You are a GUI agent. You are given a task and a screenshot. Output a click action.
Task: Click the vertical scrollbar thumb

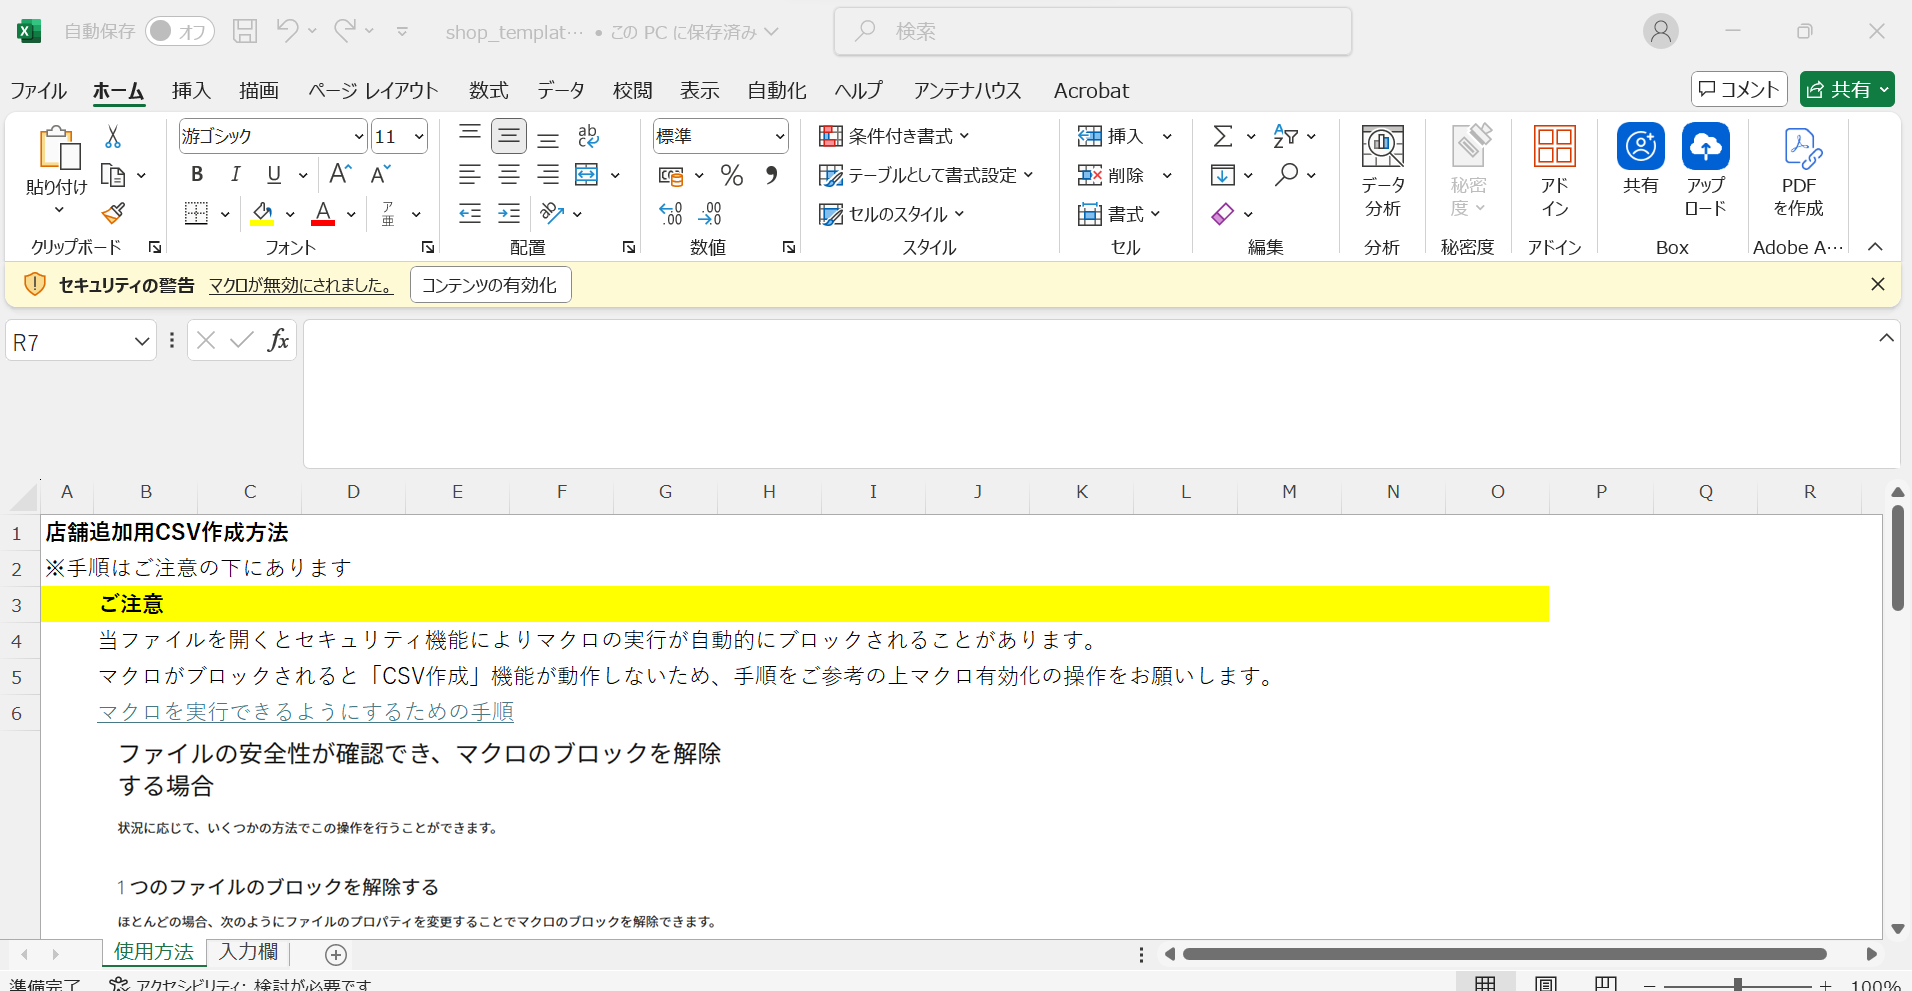coord(1897,558)
